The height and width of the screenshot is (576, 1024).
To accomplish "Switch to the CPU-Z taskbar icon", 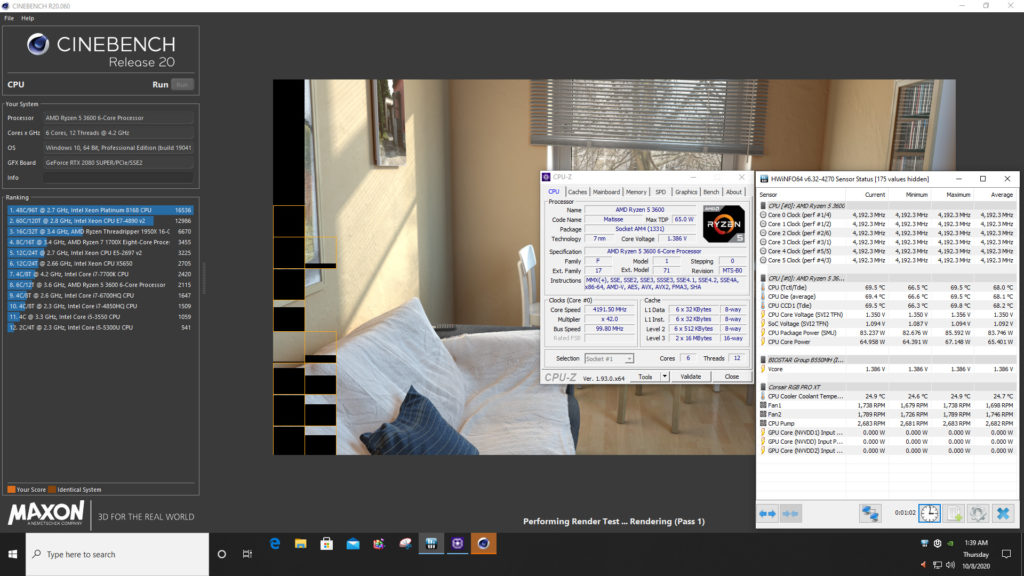I will (457, 543).
